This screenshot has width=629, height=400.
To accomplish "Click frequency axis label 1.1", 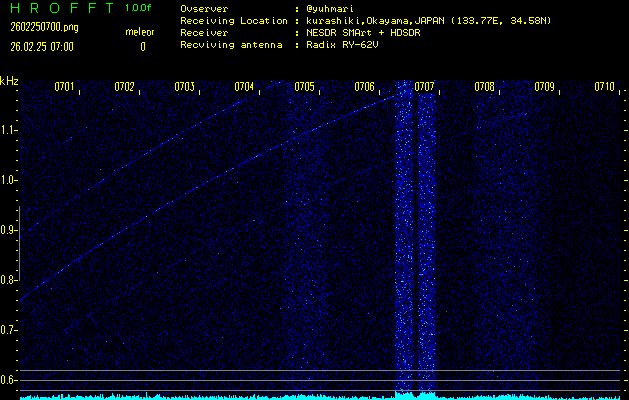I will pyautogui.click(x=8, y=130).
